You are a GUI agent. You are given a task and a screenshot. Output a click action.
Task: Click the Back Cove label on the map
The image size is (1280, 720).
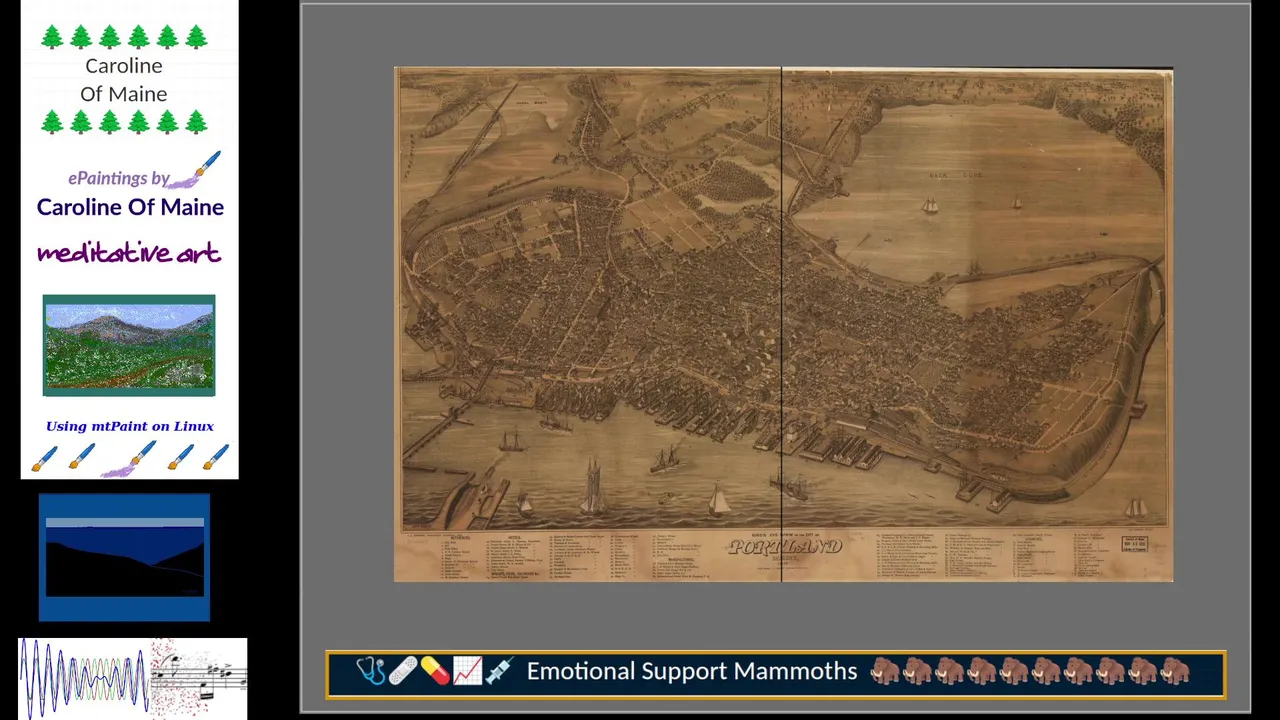click(955, 175)
